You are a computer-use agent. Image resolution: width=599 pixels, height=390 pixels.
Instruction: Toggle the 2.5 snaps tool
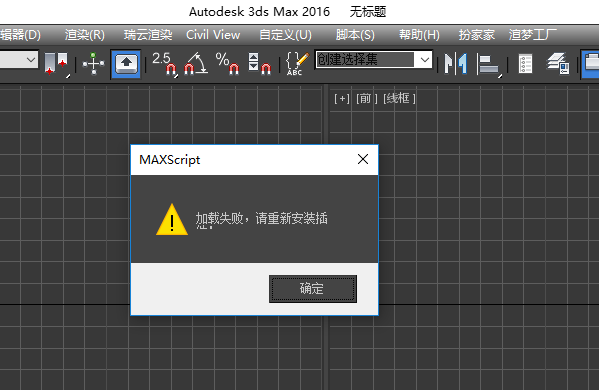[x=164, y=64]
